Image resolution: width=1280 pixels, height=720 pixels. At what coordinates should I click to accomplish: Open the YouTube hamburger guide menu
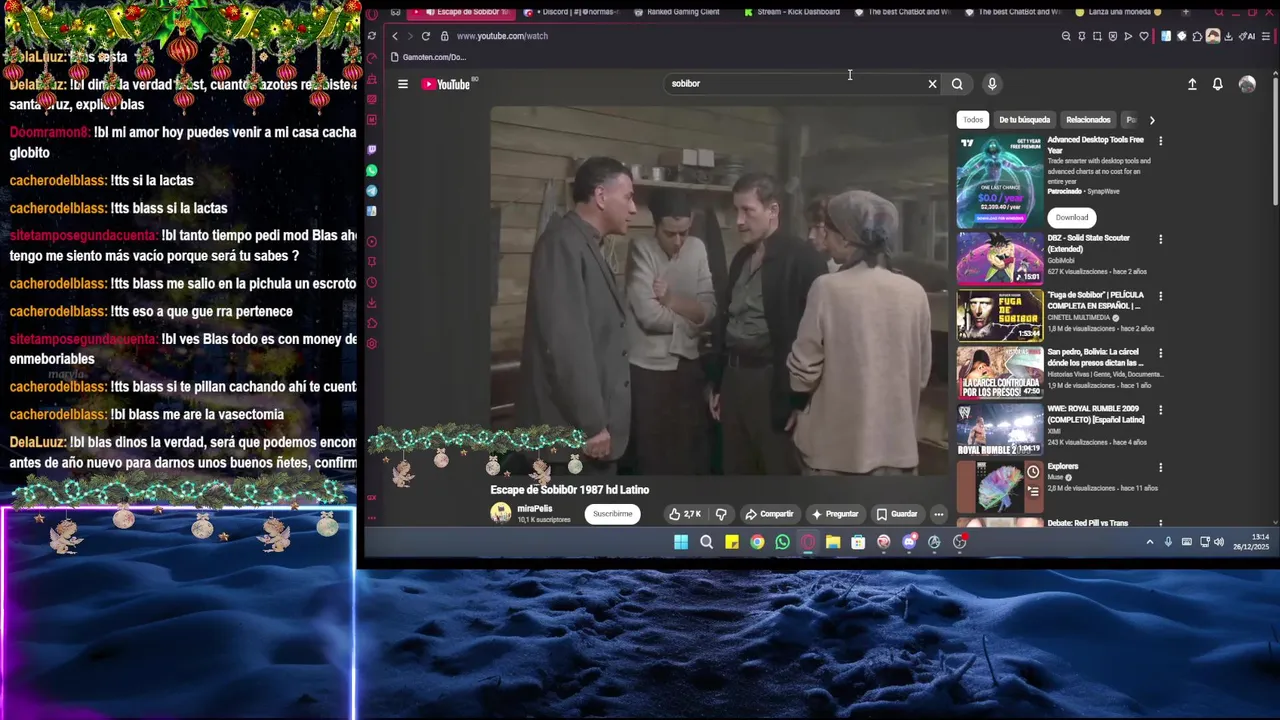[403, 84]
